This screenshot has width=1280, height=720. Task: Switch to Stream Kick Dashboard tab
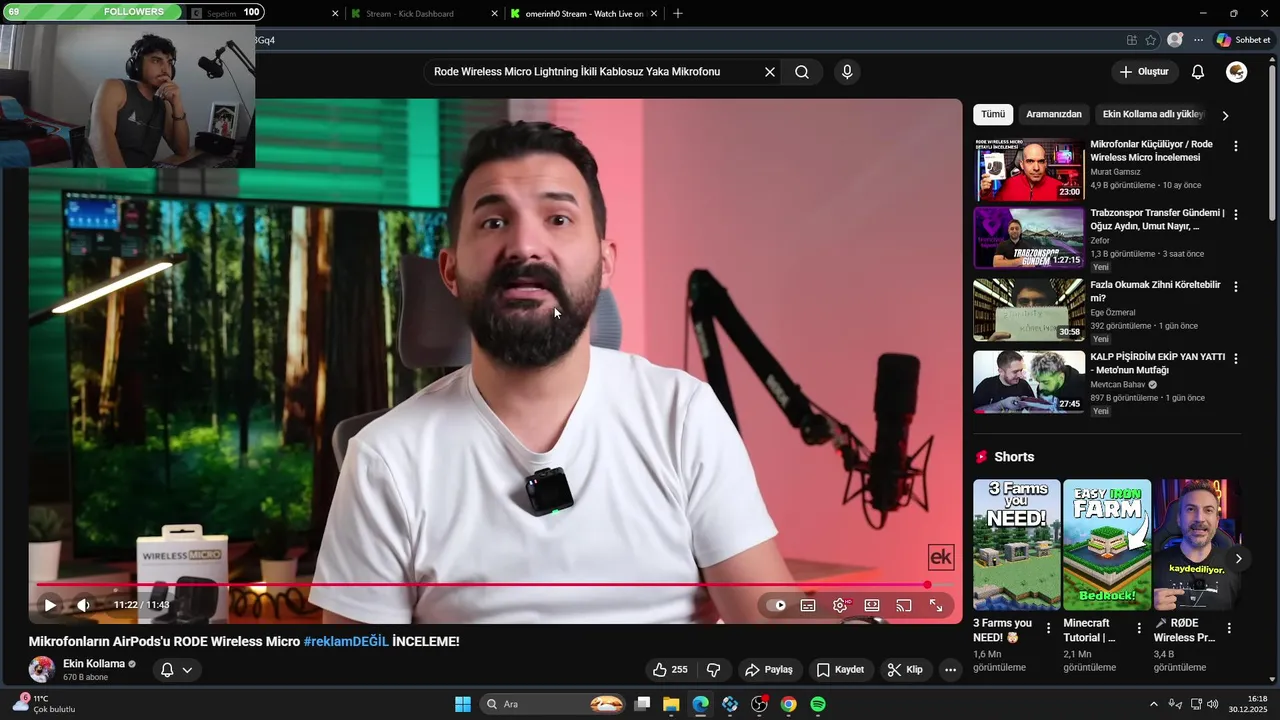410,14
